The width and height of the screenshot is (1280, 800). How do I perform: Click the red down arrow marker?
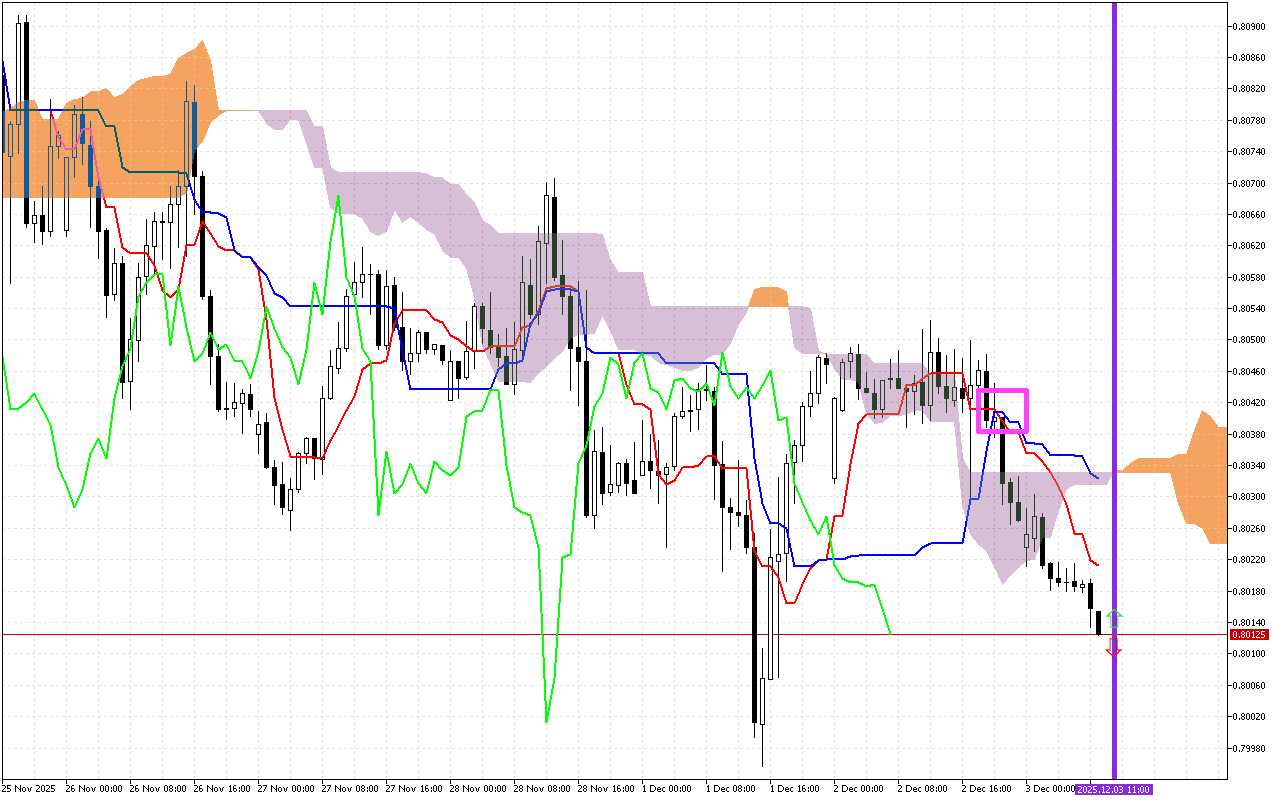coord(1114,649)
